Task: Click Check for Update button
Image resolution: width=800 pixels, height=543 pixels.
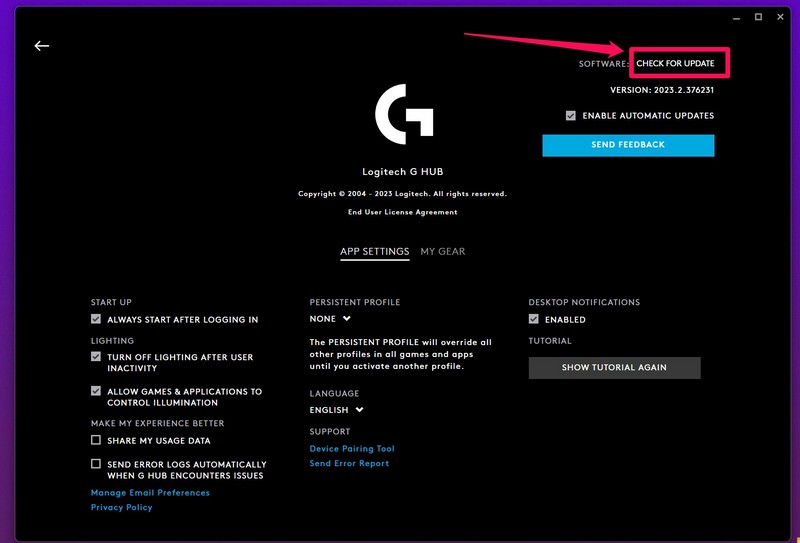Action: point(675,63)
